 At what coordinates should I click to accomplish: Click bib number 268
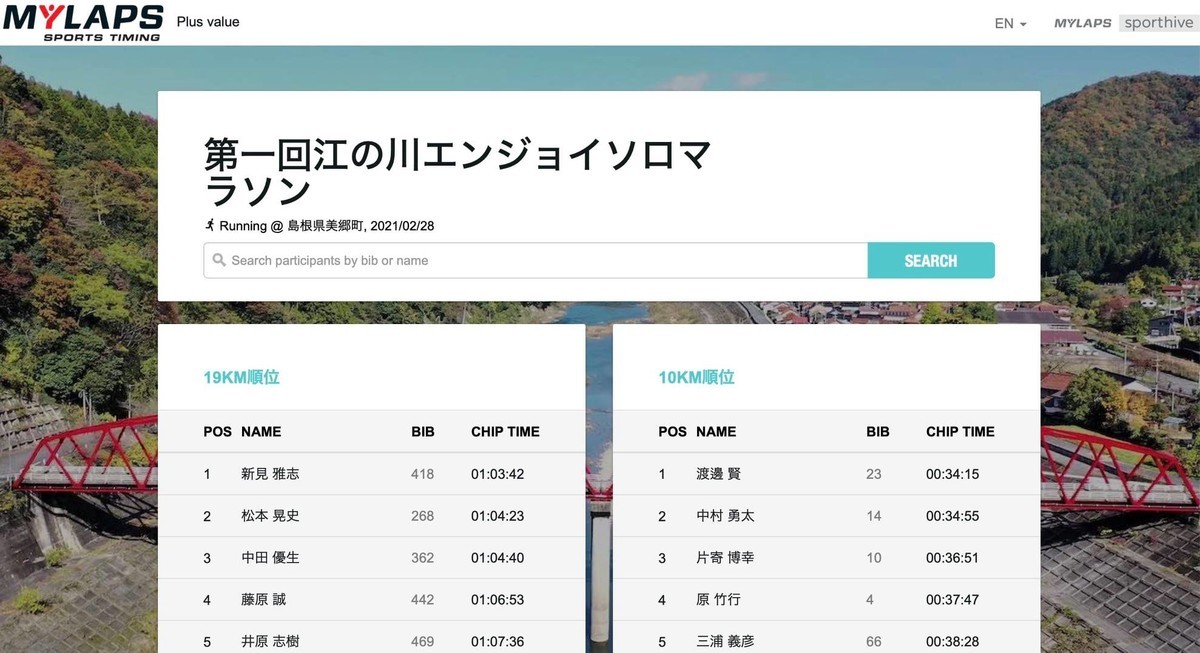423,516
